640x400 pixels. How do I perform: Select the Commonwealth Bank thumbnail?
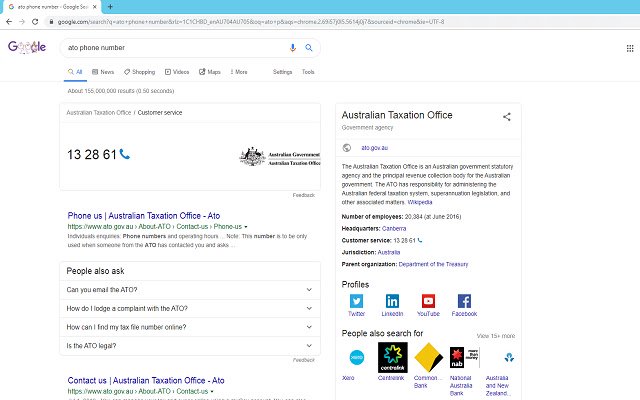pyautogui.click(x=429, y=358)
